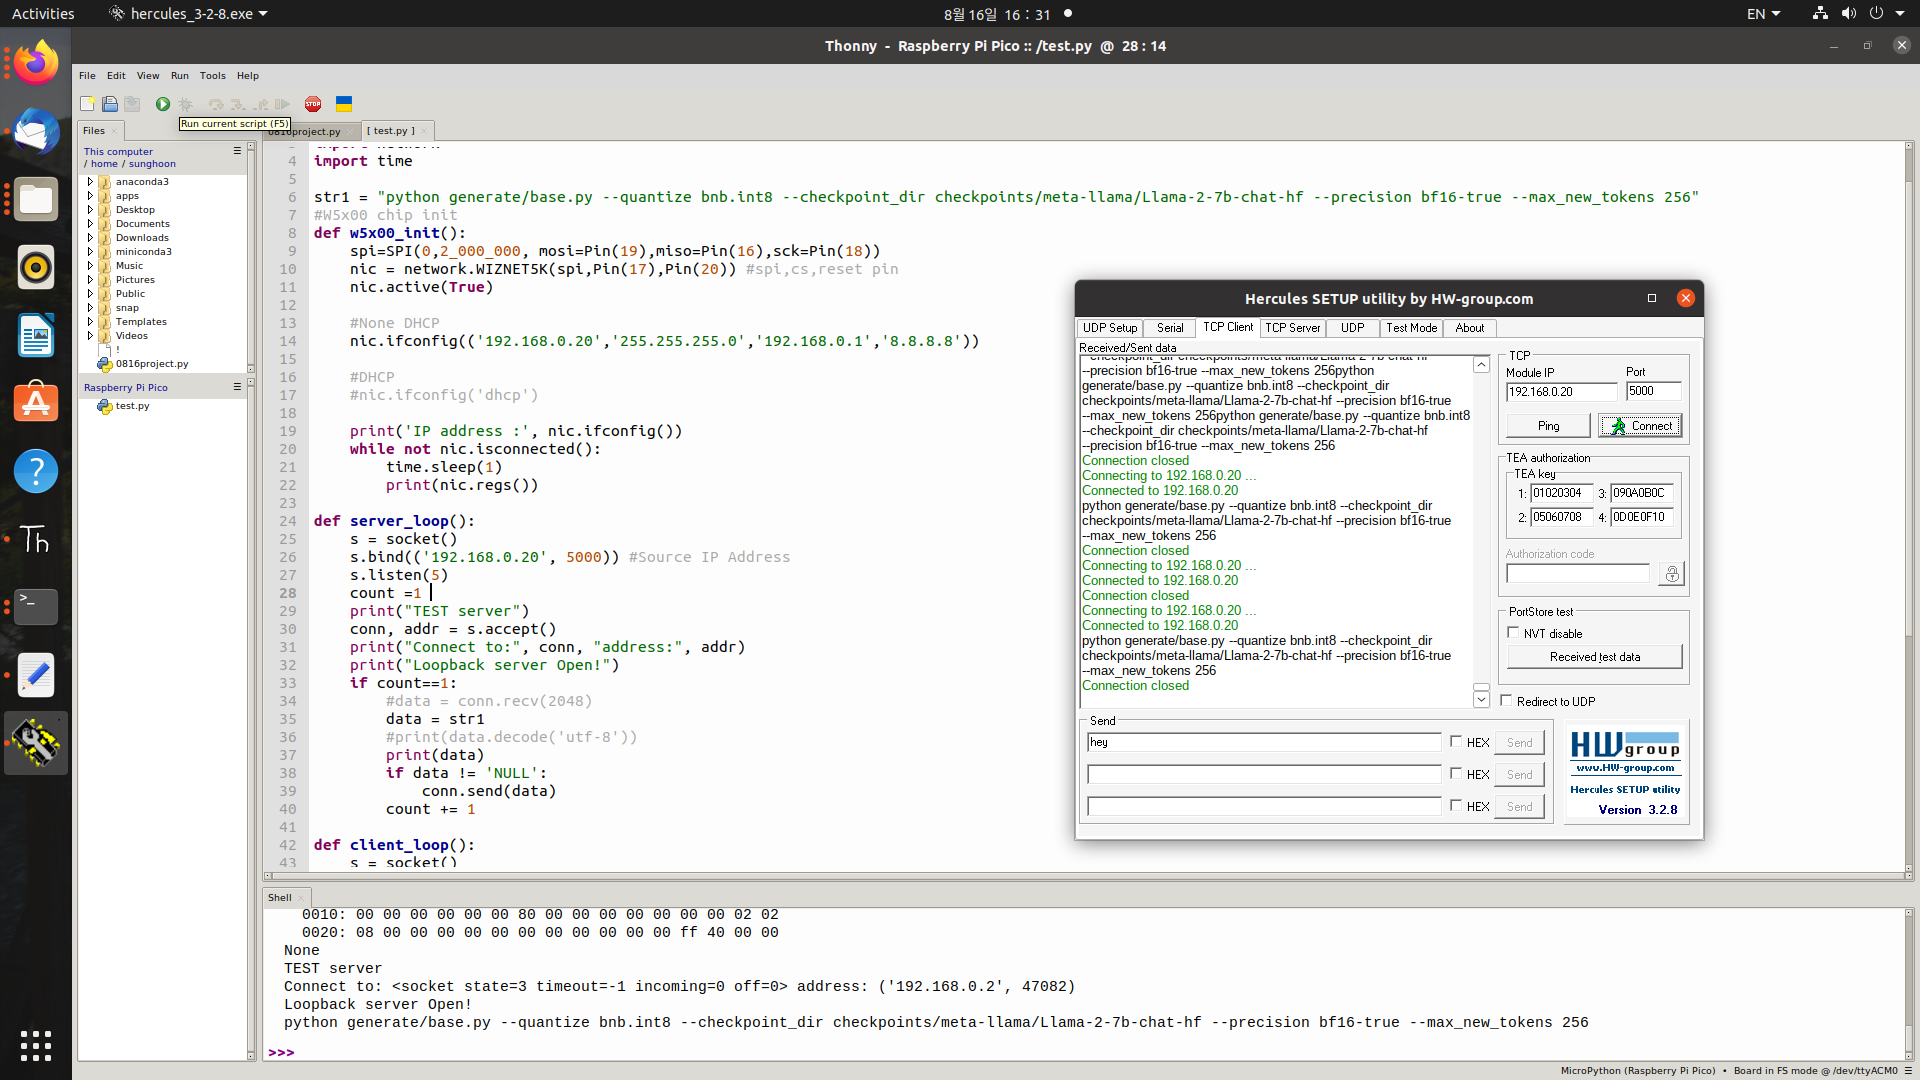Click the Authorization code field
Screen dimensions: 1920x1080
point(1578,573)
